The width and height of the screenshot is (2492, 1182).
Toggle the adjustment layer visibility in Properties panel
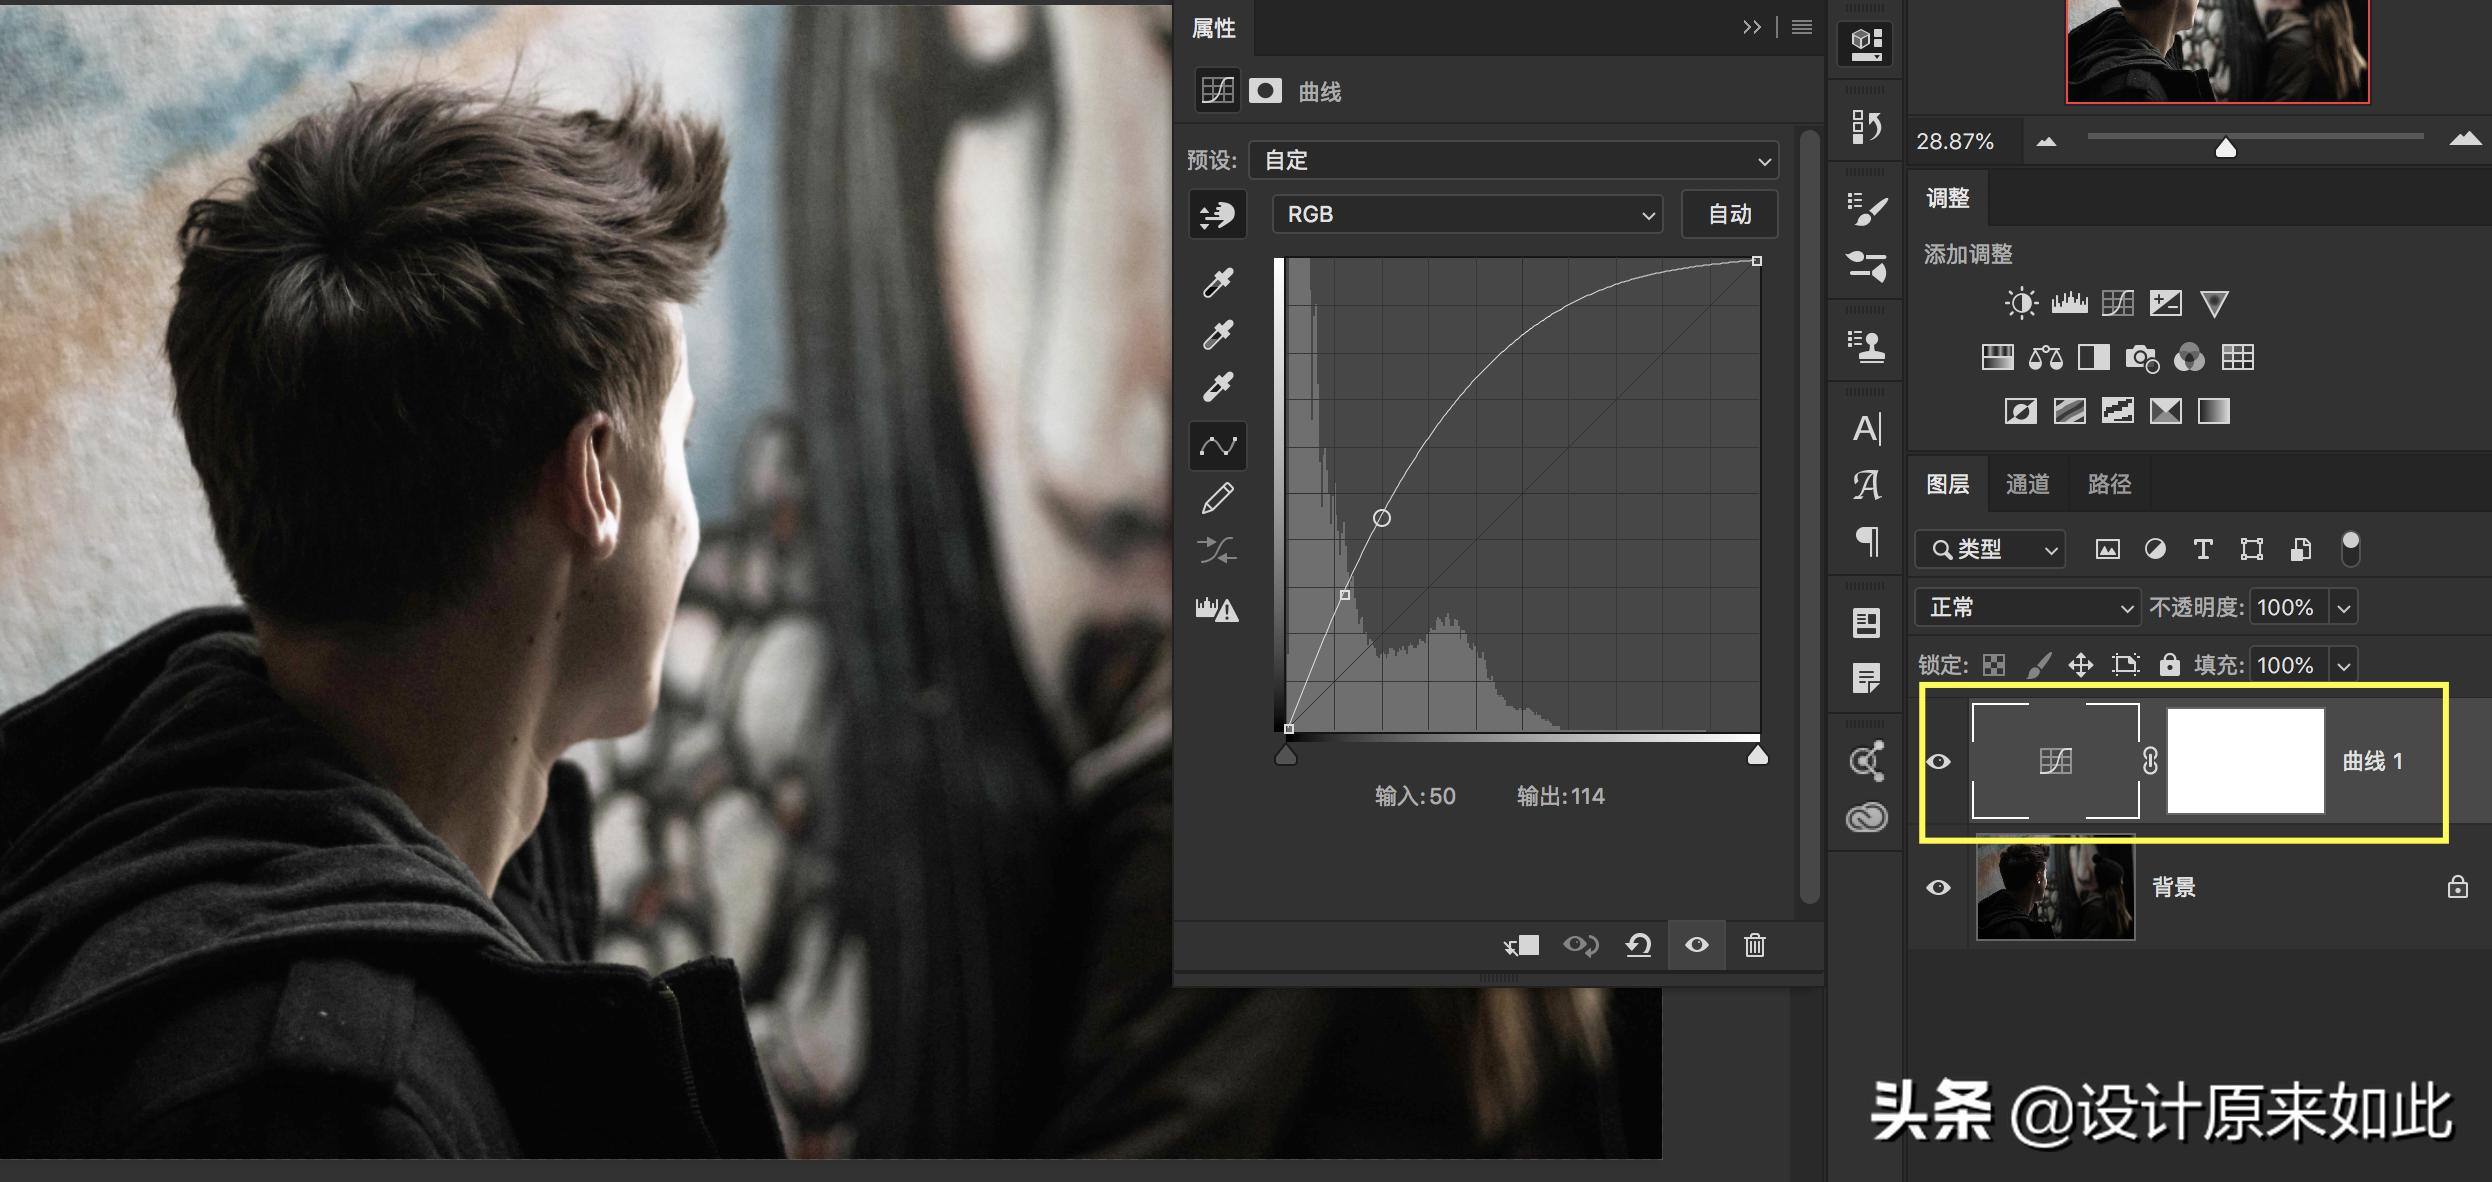click(x=1697, y=945)
